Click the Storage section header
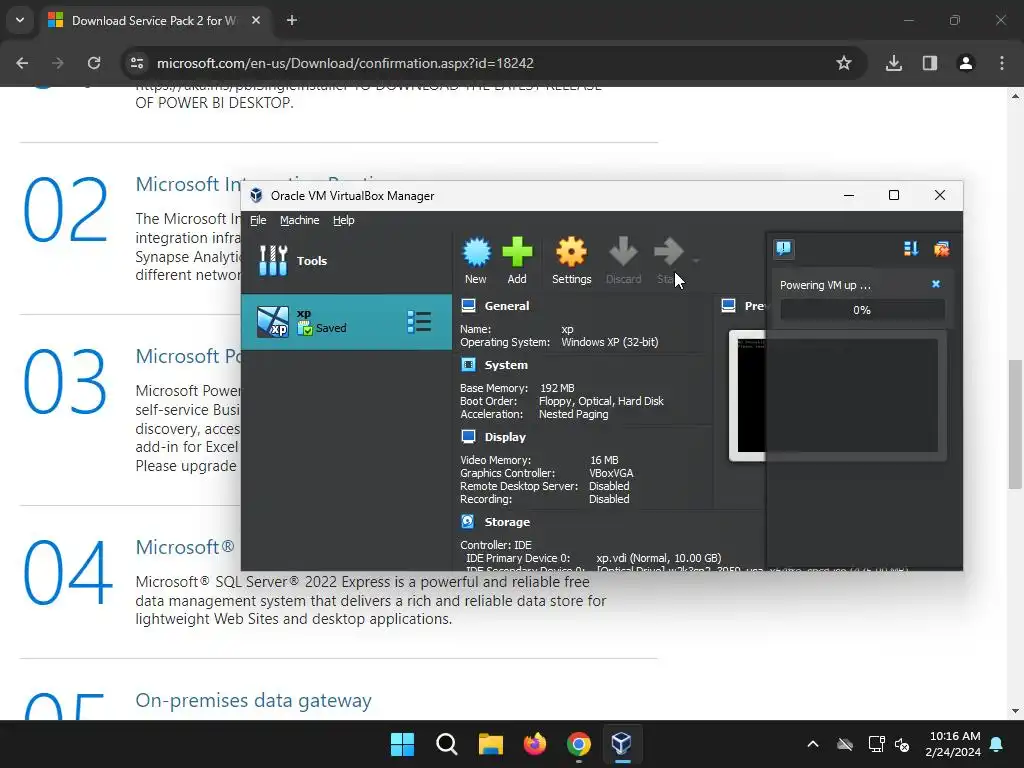The width and height of the screenshot is (1024, 768). click(507, 522)
